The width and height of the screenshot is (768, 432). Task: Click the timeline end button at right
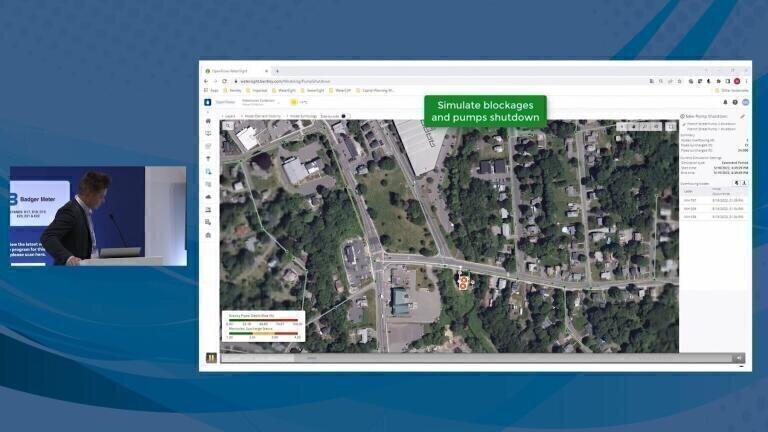pos(739,359)
